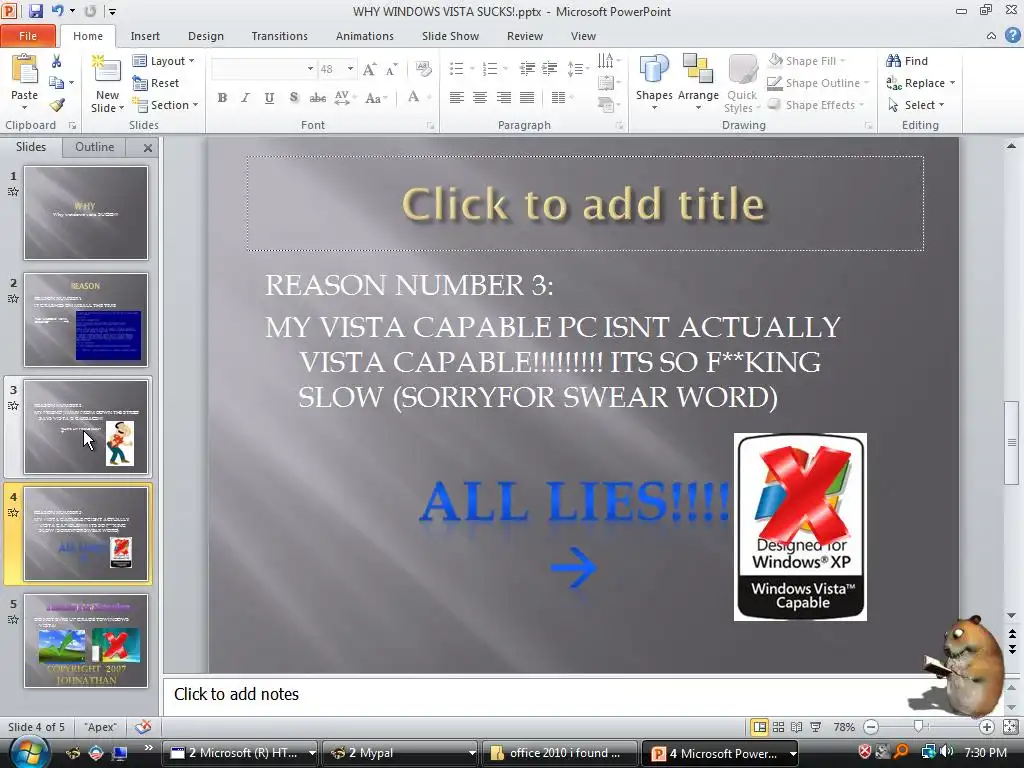Decrease list indent level
Screen dimensions: 1024x768
click(x=527, y=69)
